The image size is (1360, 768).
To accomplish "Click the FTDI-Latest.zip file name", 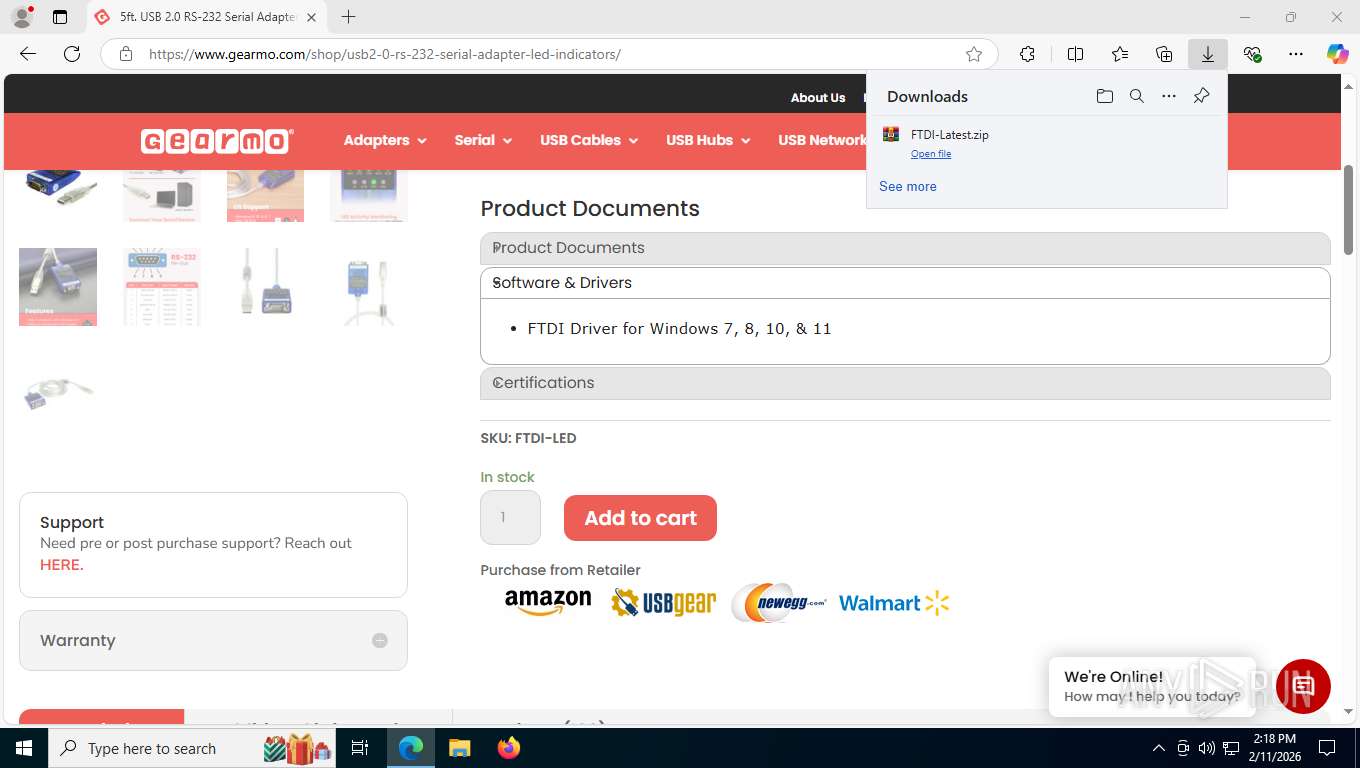I will coord(950,134).
